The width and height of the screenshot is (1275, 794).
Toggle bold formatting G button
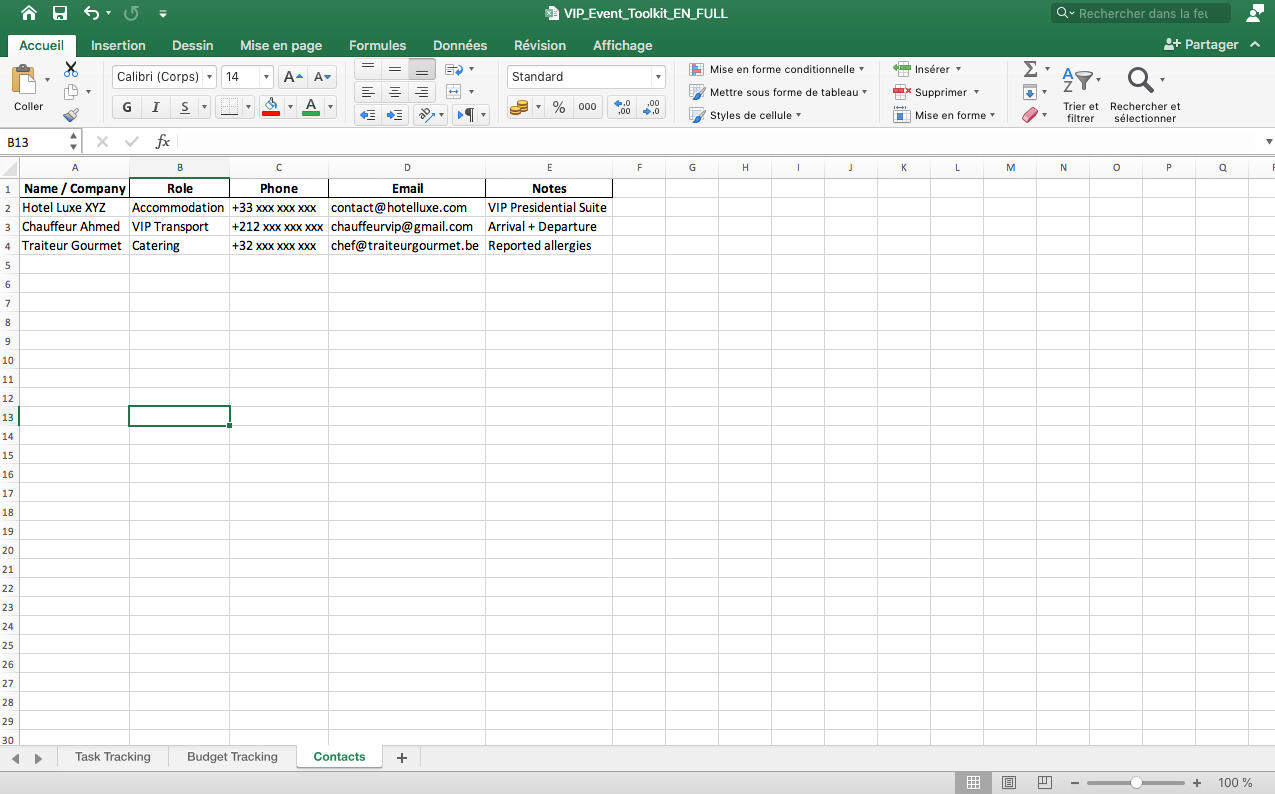pos(126,107)
